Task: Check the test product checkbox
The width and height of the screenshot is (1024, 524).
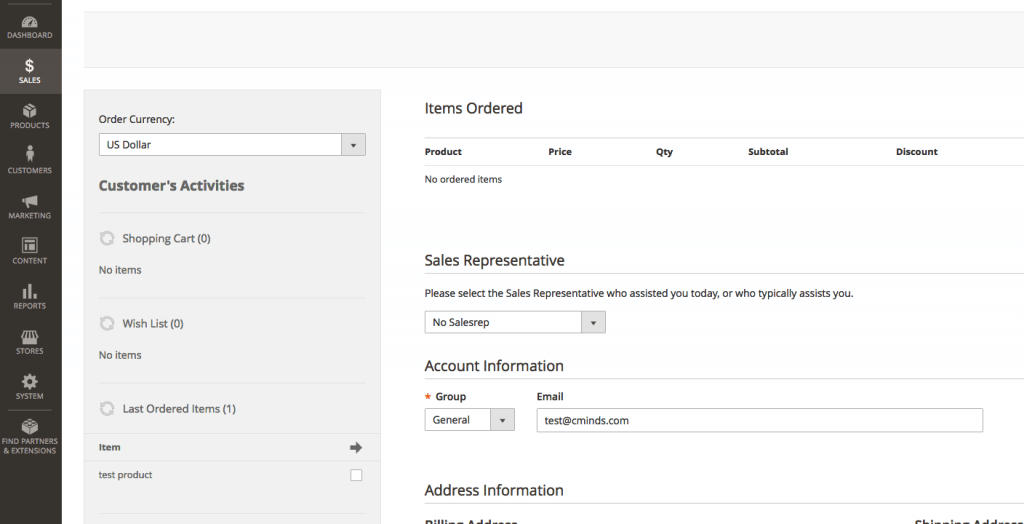Action: tap(356, 475)
